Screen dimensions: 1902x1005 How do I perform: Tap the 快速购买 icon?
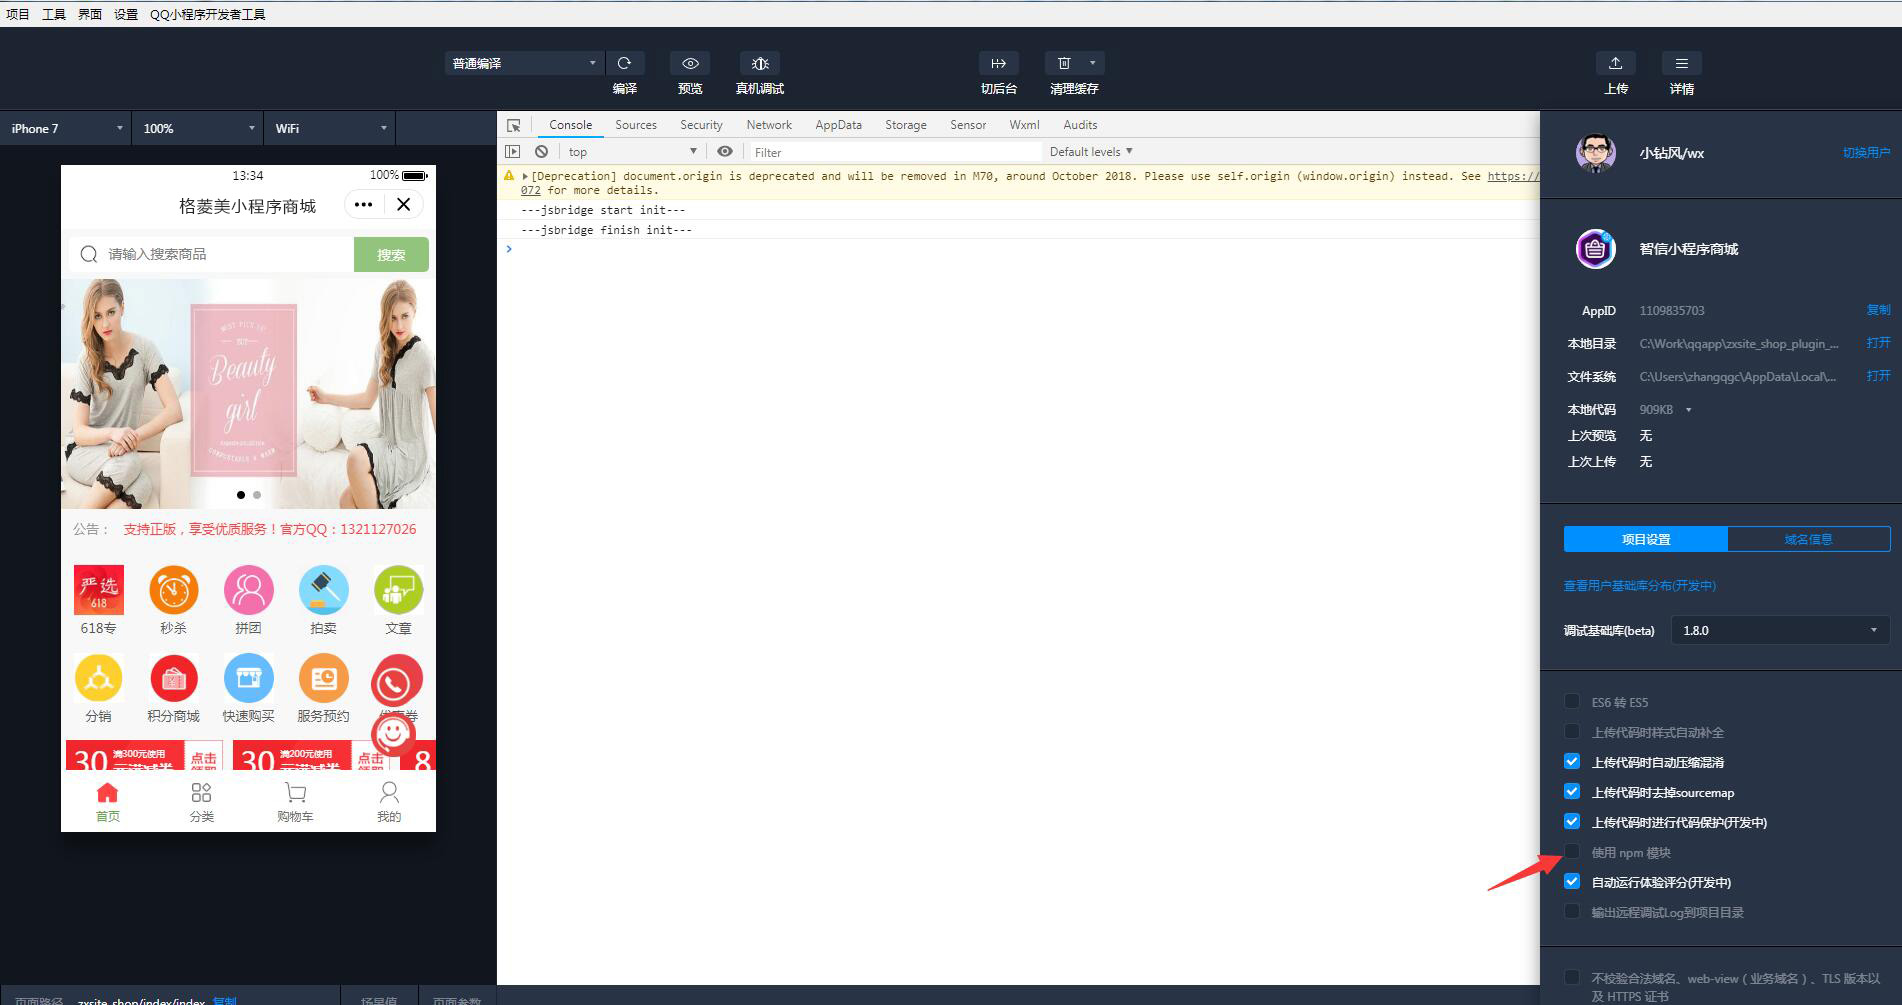pyautogui.click(x=249, y=679)
